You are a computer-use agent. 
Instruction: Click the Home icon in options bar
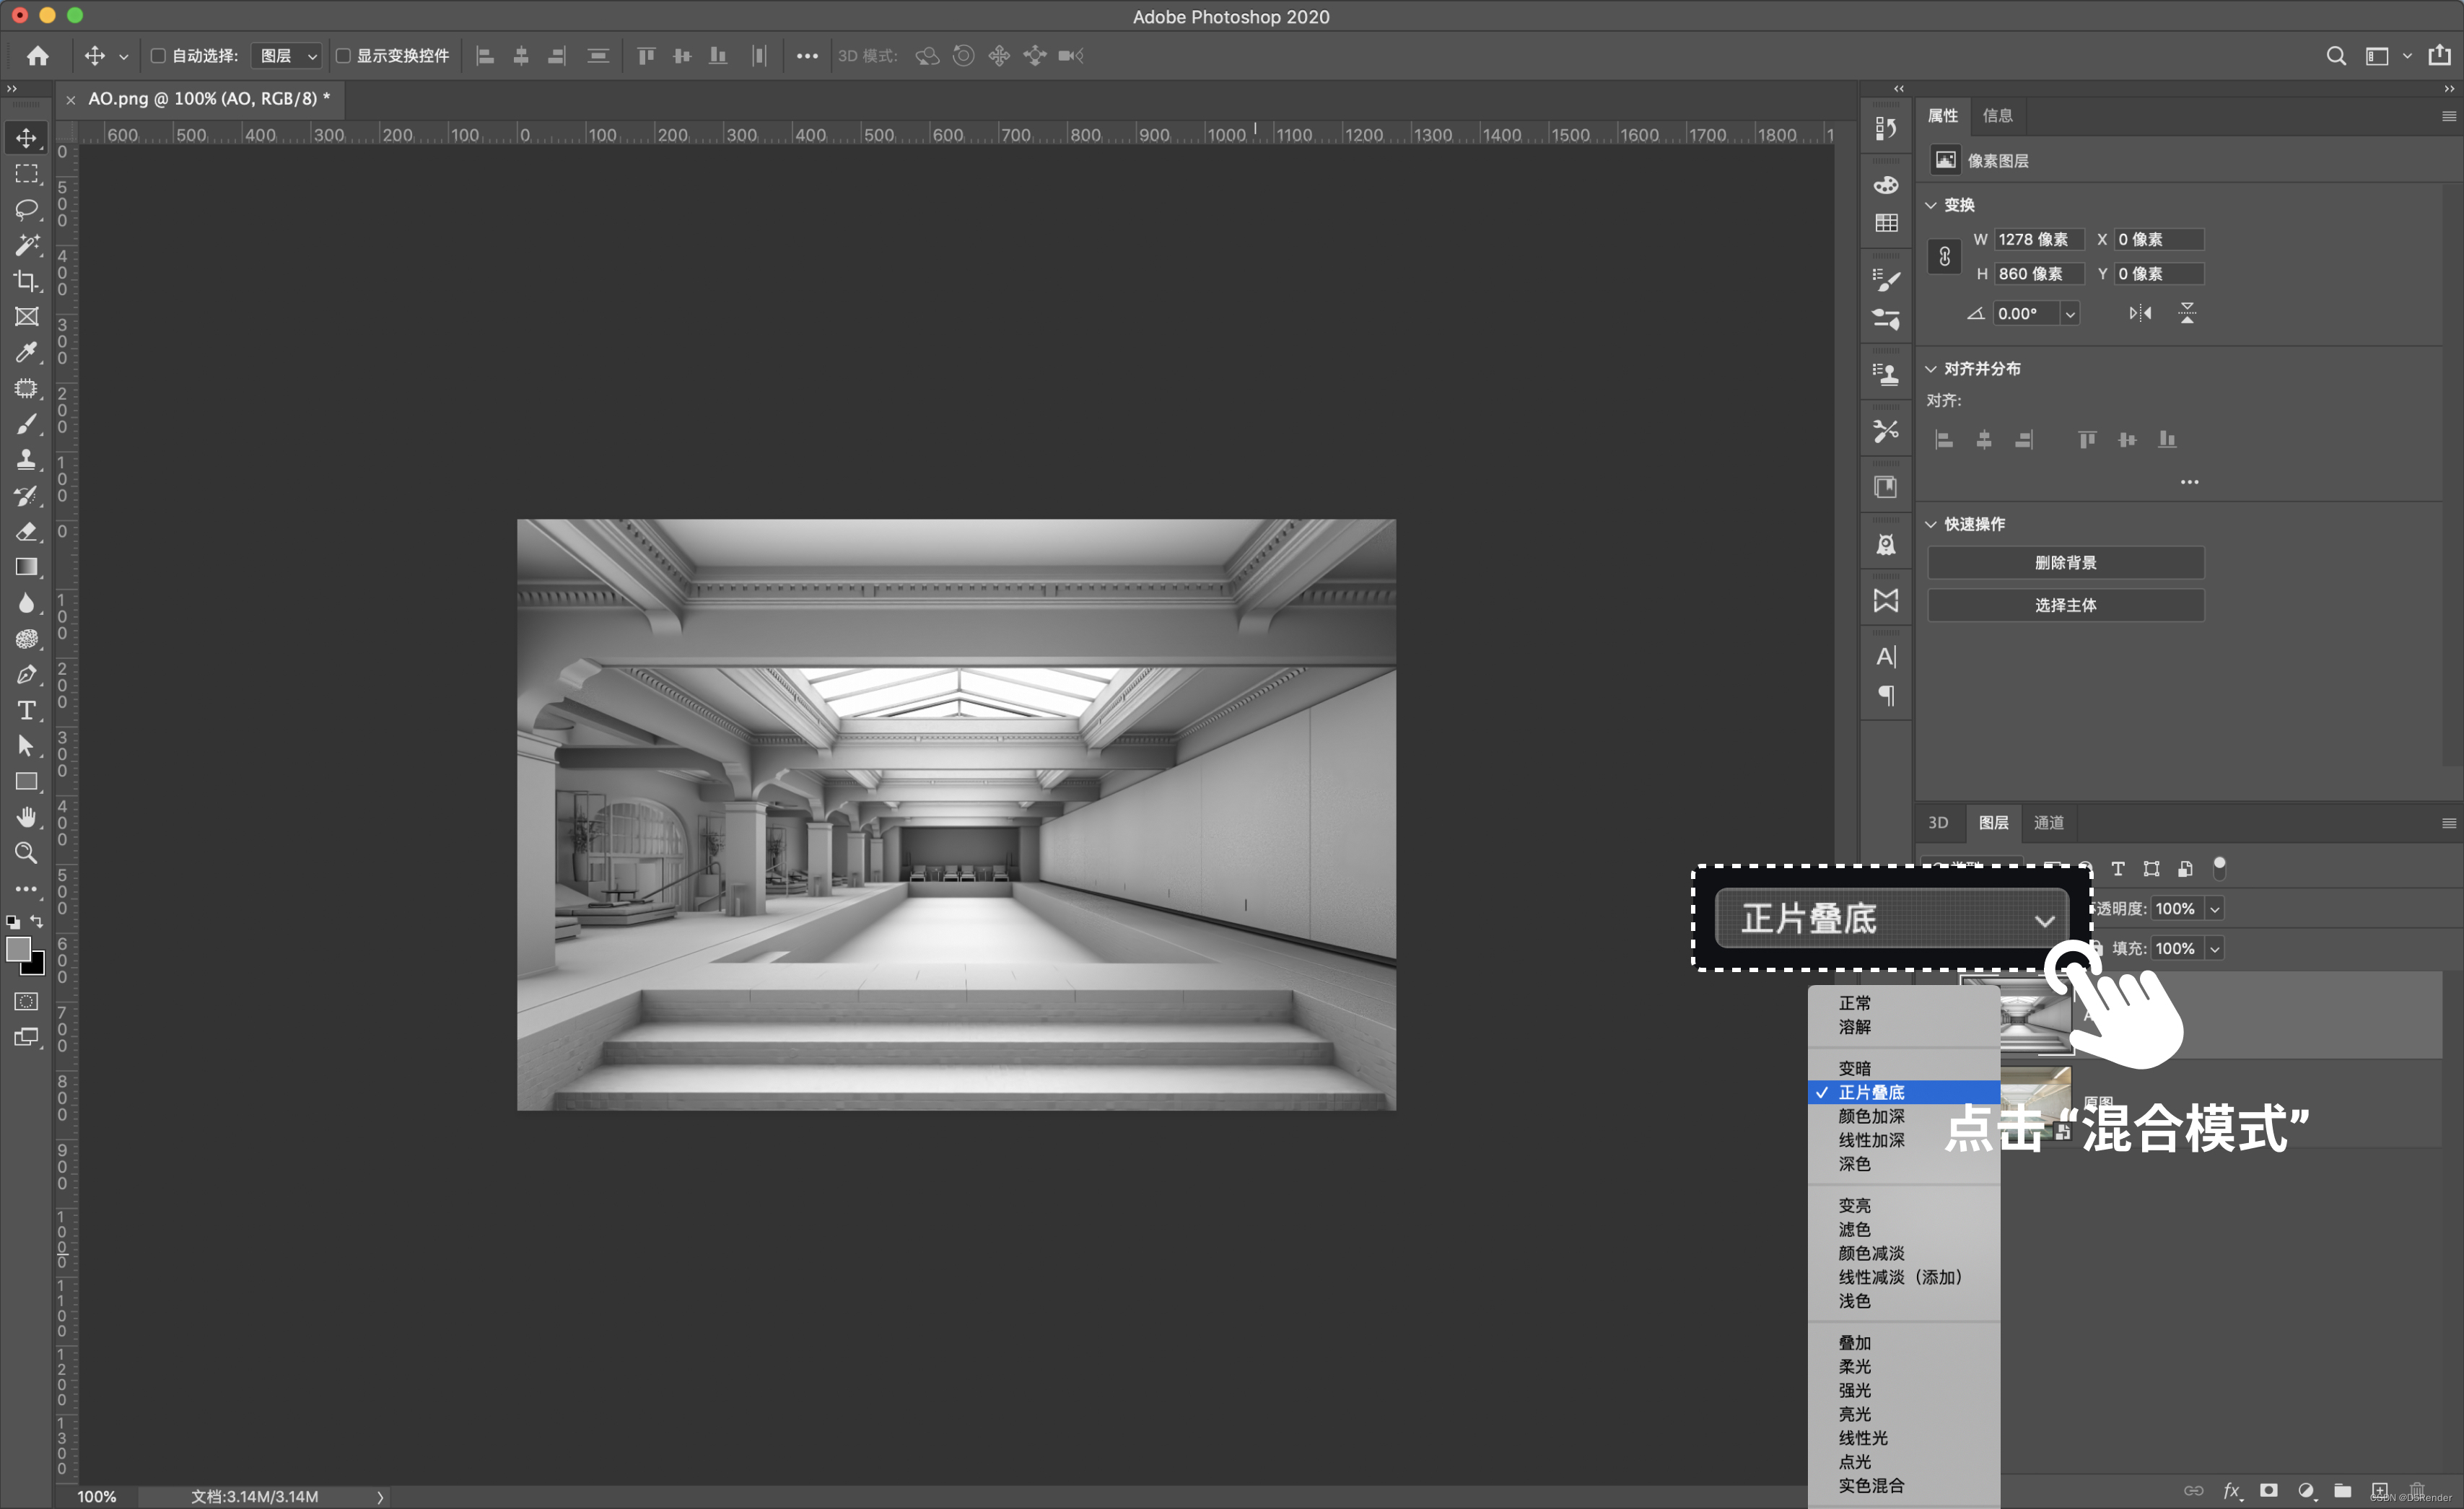(x=38, y=56)
